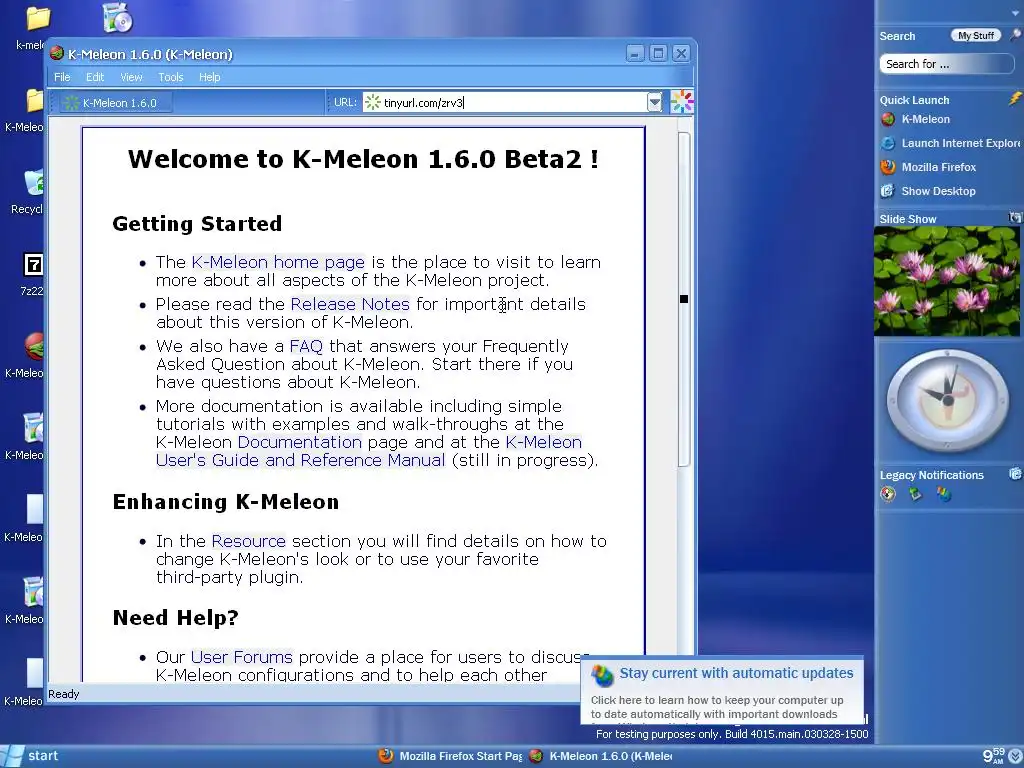The height and width of the screenshot is (768, 1024).
Task: Open the View menu
Action: (131, 77)
